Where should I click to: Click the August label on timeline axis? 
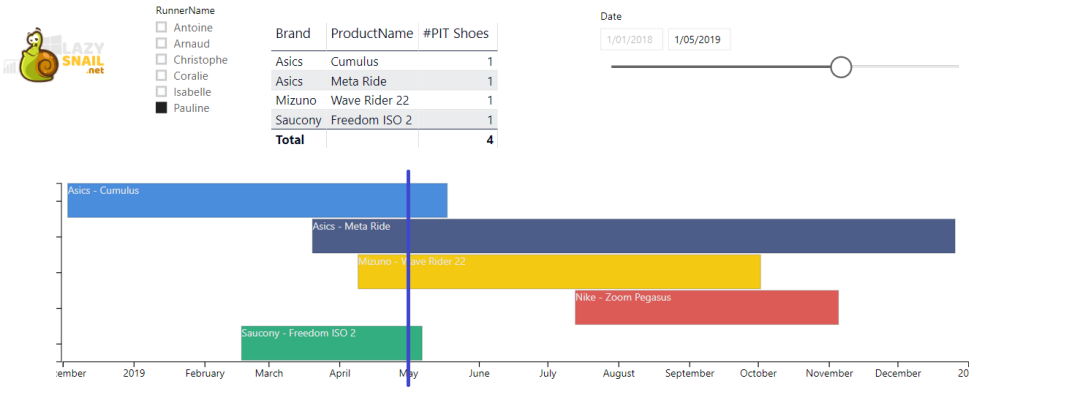[619, 373]
